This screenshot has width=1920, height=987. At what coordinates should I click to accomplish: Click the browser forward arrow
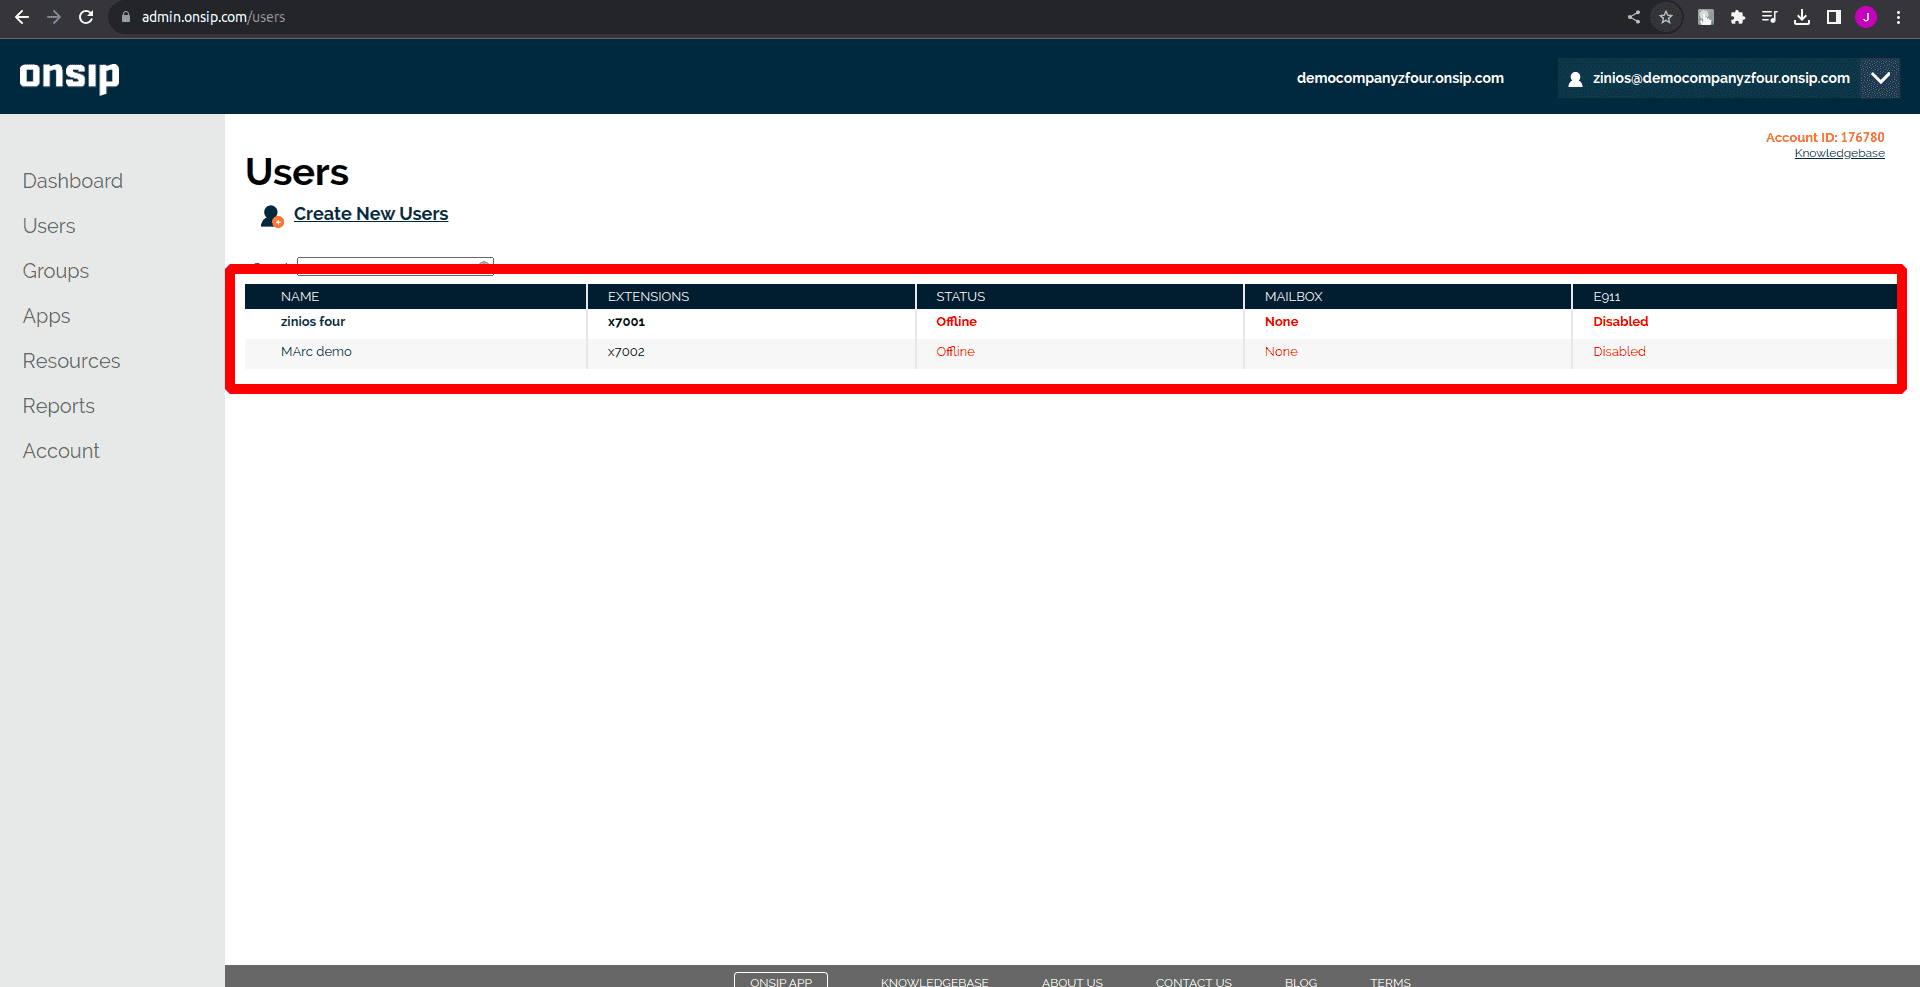[54, 17]
